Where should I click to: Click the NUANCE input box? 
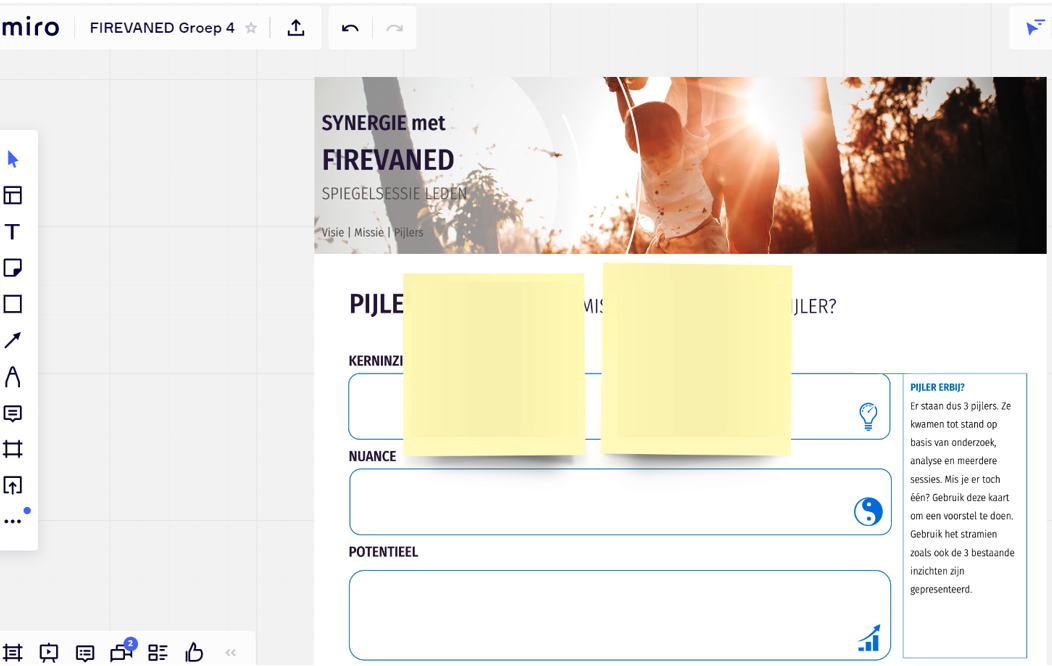[x=600, y=502]
